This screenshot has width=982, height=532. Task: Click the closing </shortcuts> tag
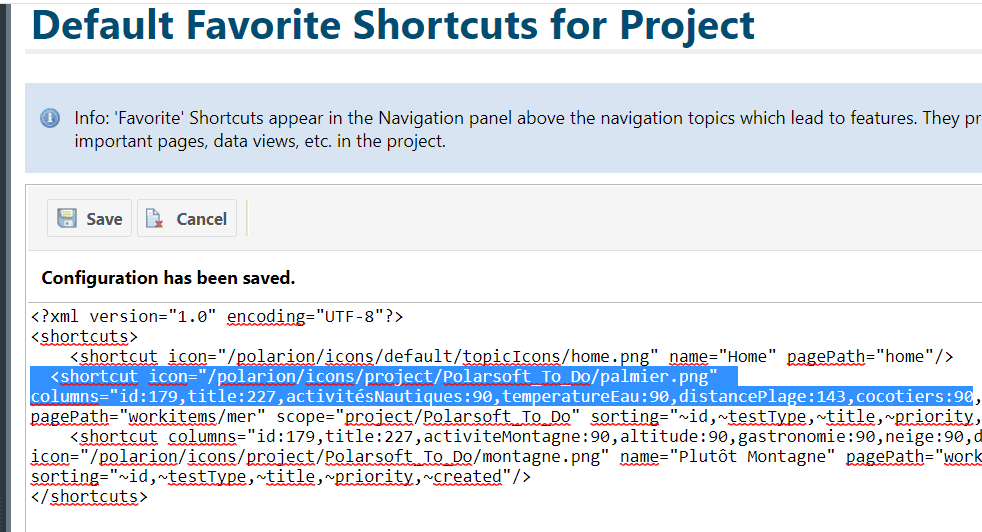click(x=89, y=497)
